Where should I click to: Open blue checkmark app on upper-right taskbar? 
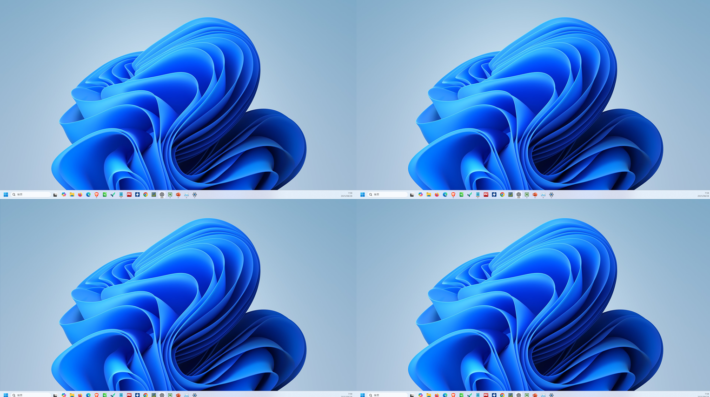[470, 195]
